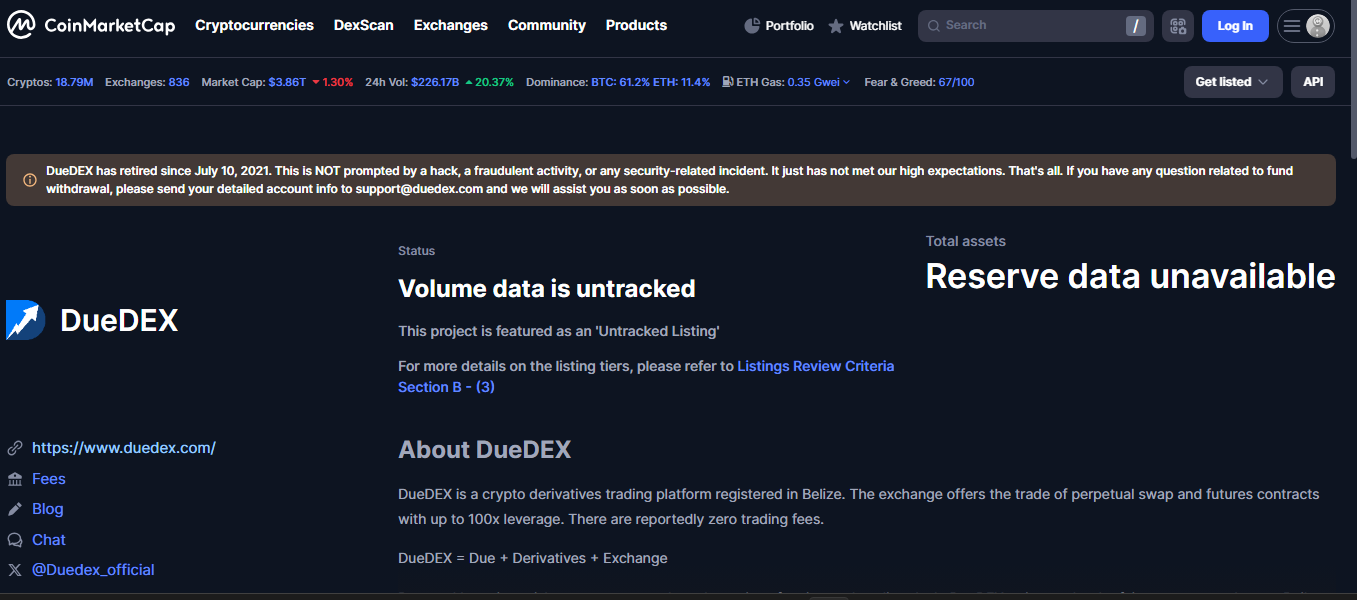Open the https://www.duedex.com/ link

(x=124, y=448)
